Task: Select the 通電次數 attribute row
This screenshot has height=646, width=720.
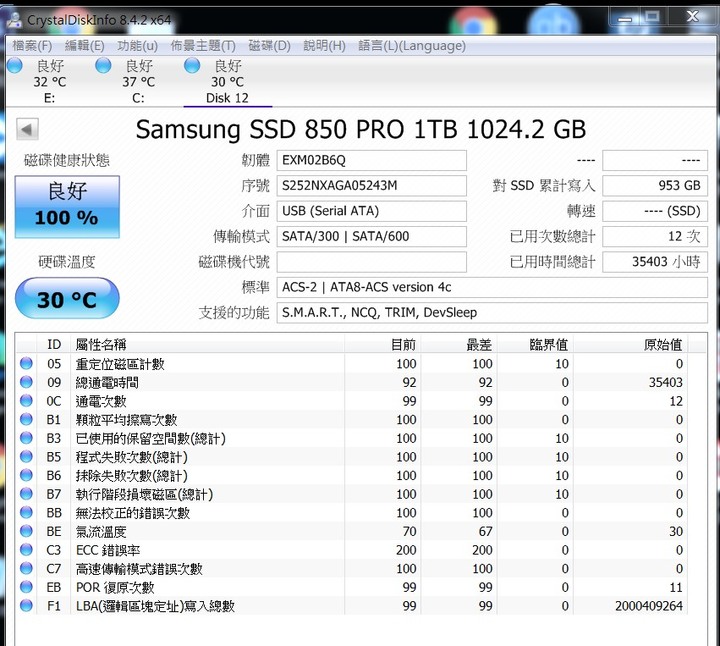Action: pos(352,401)
